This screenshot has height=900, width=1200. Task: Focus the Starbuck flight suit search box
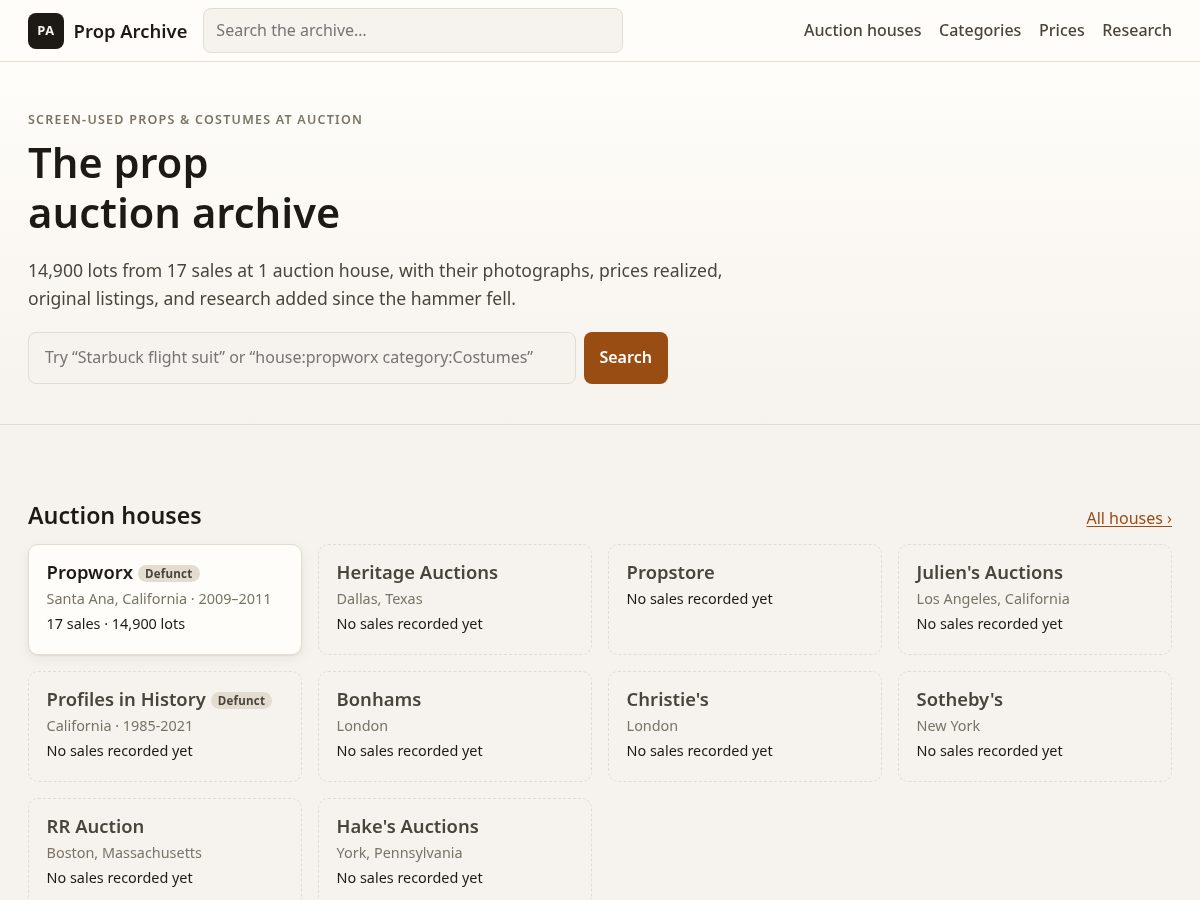coord(302,358)
